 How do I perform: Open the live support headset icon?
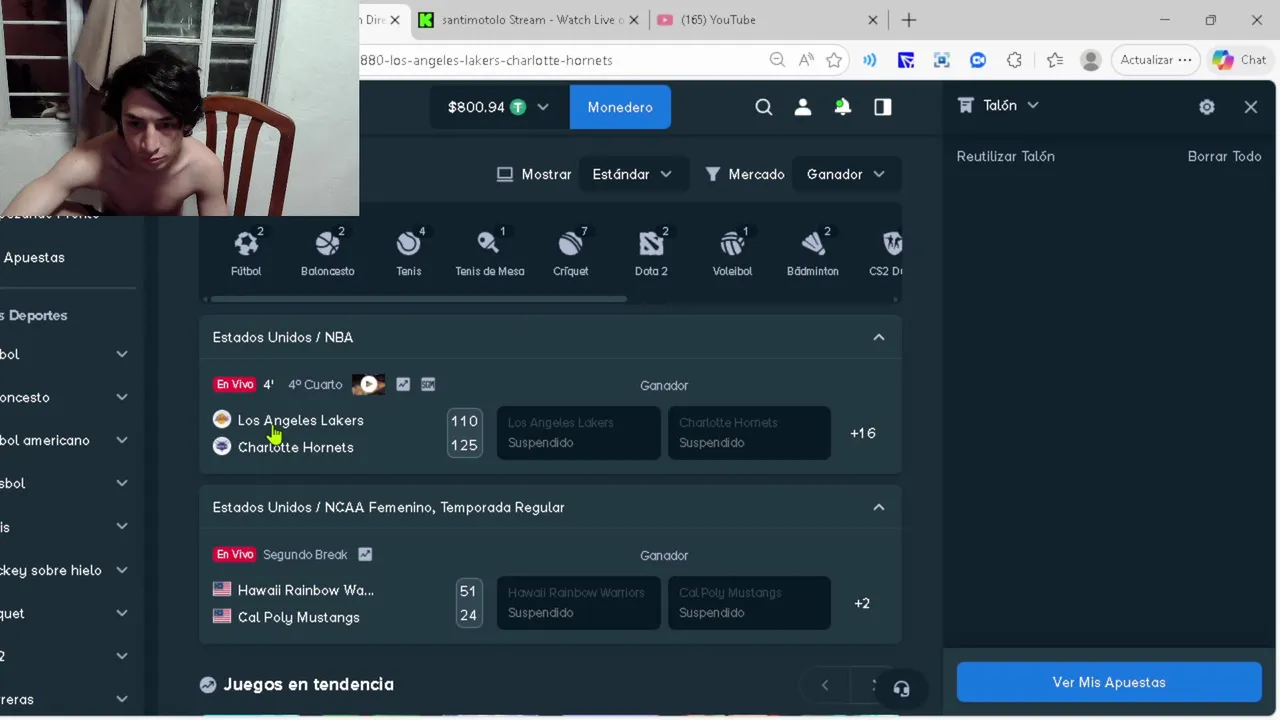point(901,688)
